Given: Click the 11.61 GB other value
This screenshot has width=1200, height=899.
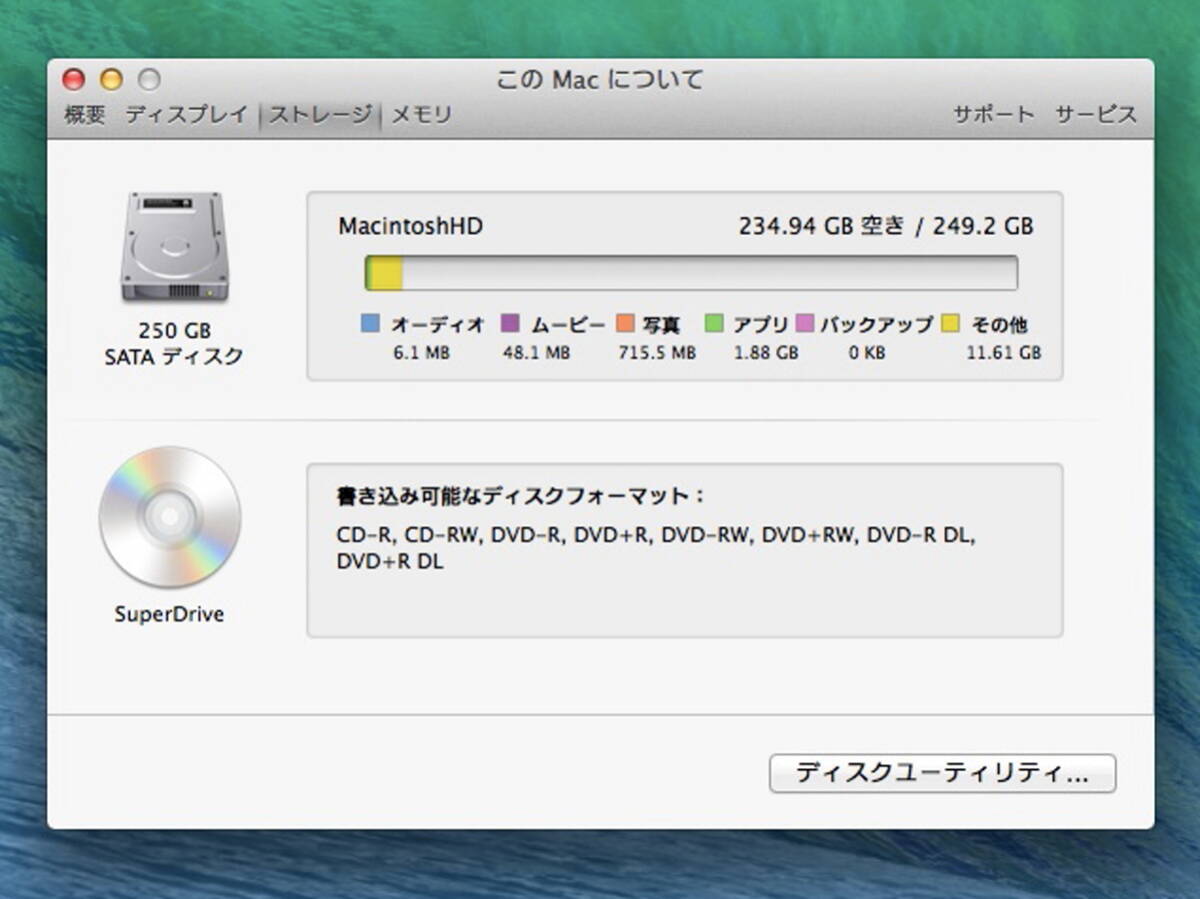Looking at the screenshot, I should 1004,353.
